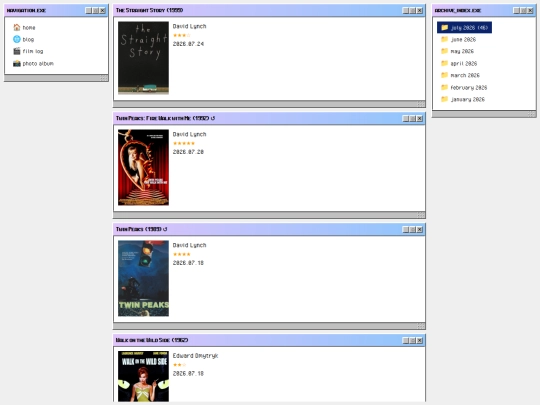This screenshot has height=405, width=540.
Task: Minimize The Straight Story window
Action: tap(406, 11)
